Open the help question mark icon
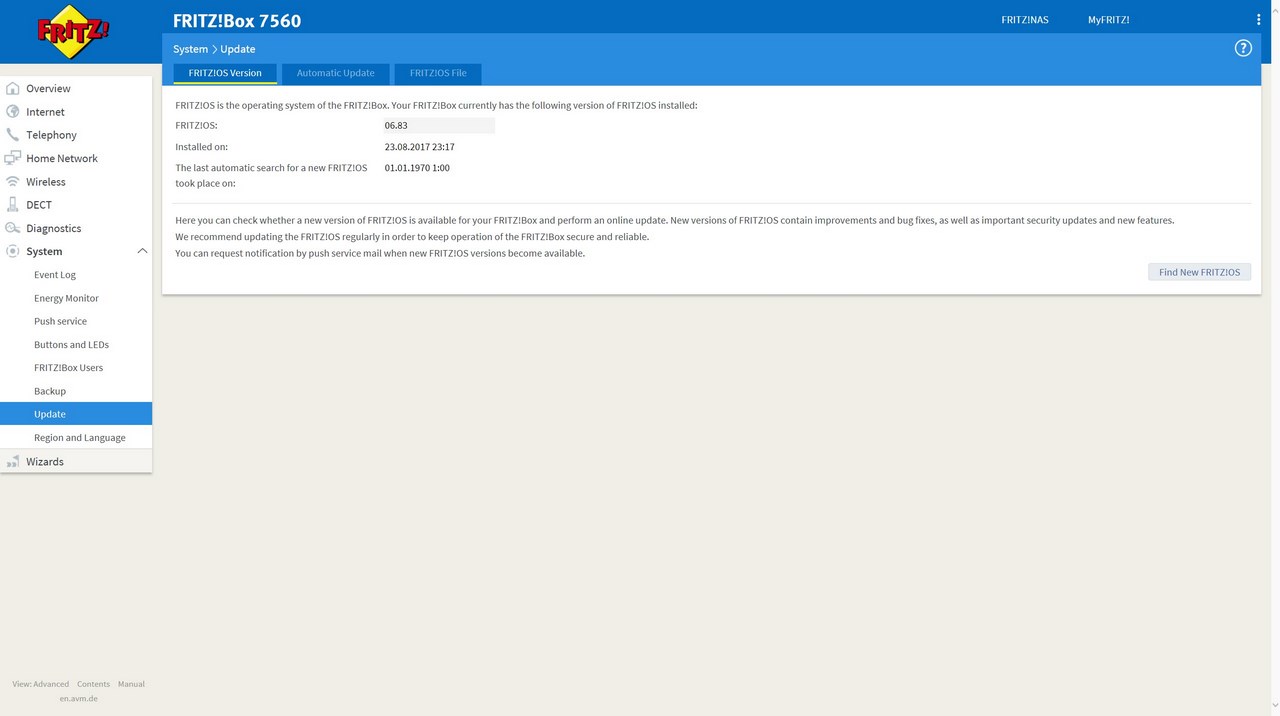Screen dimensions: 1280x716 pyautogui.click(x=1243, y=48)
